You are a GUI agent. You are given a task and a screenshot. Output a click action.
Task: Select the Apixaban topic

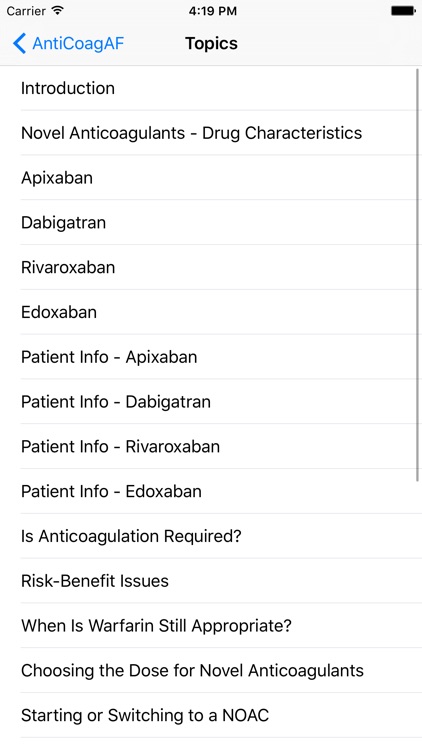(211, 178)
